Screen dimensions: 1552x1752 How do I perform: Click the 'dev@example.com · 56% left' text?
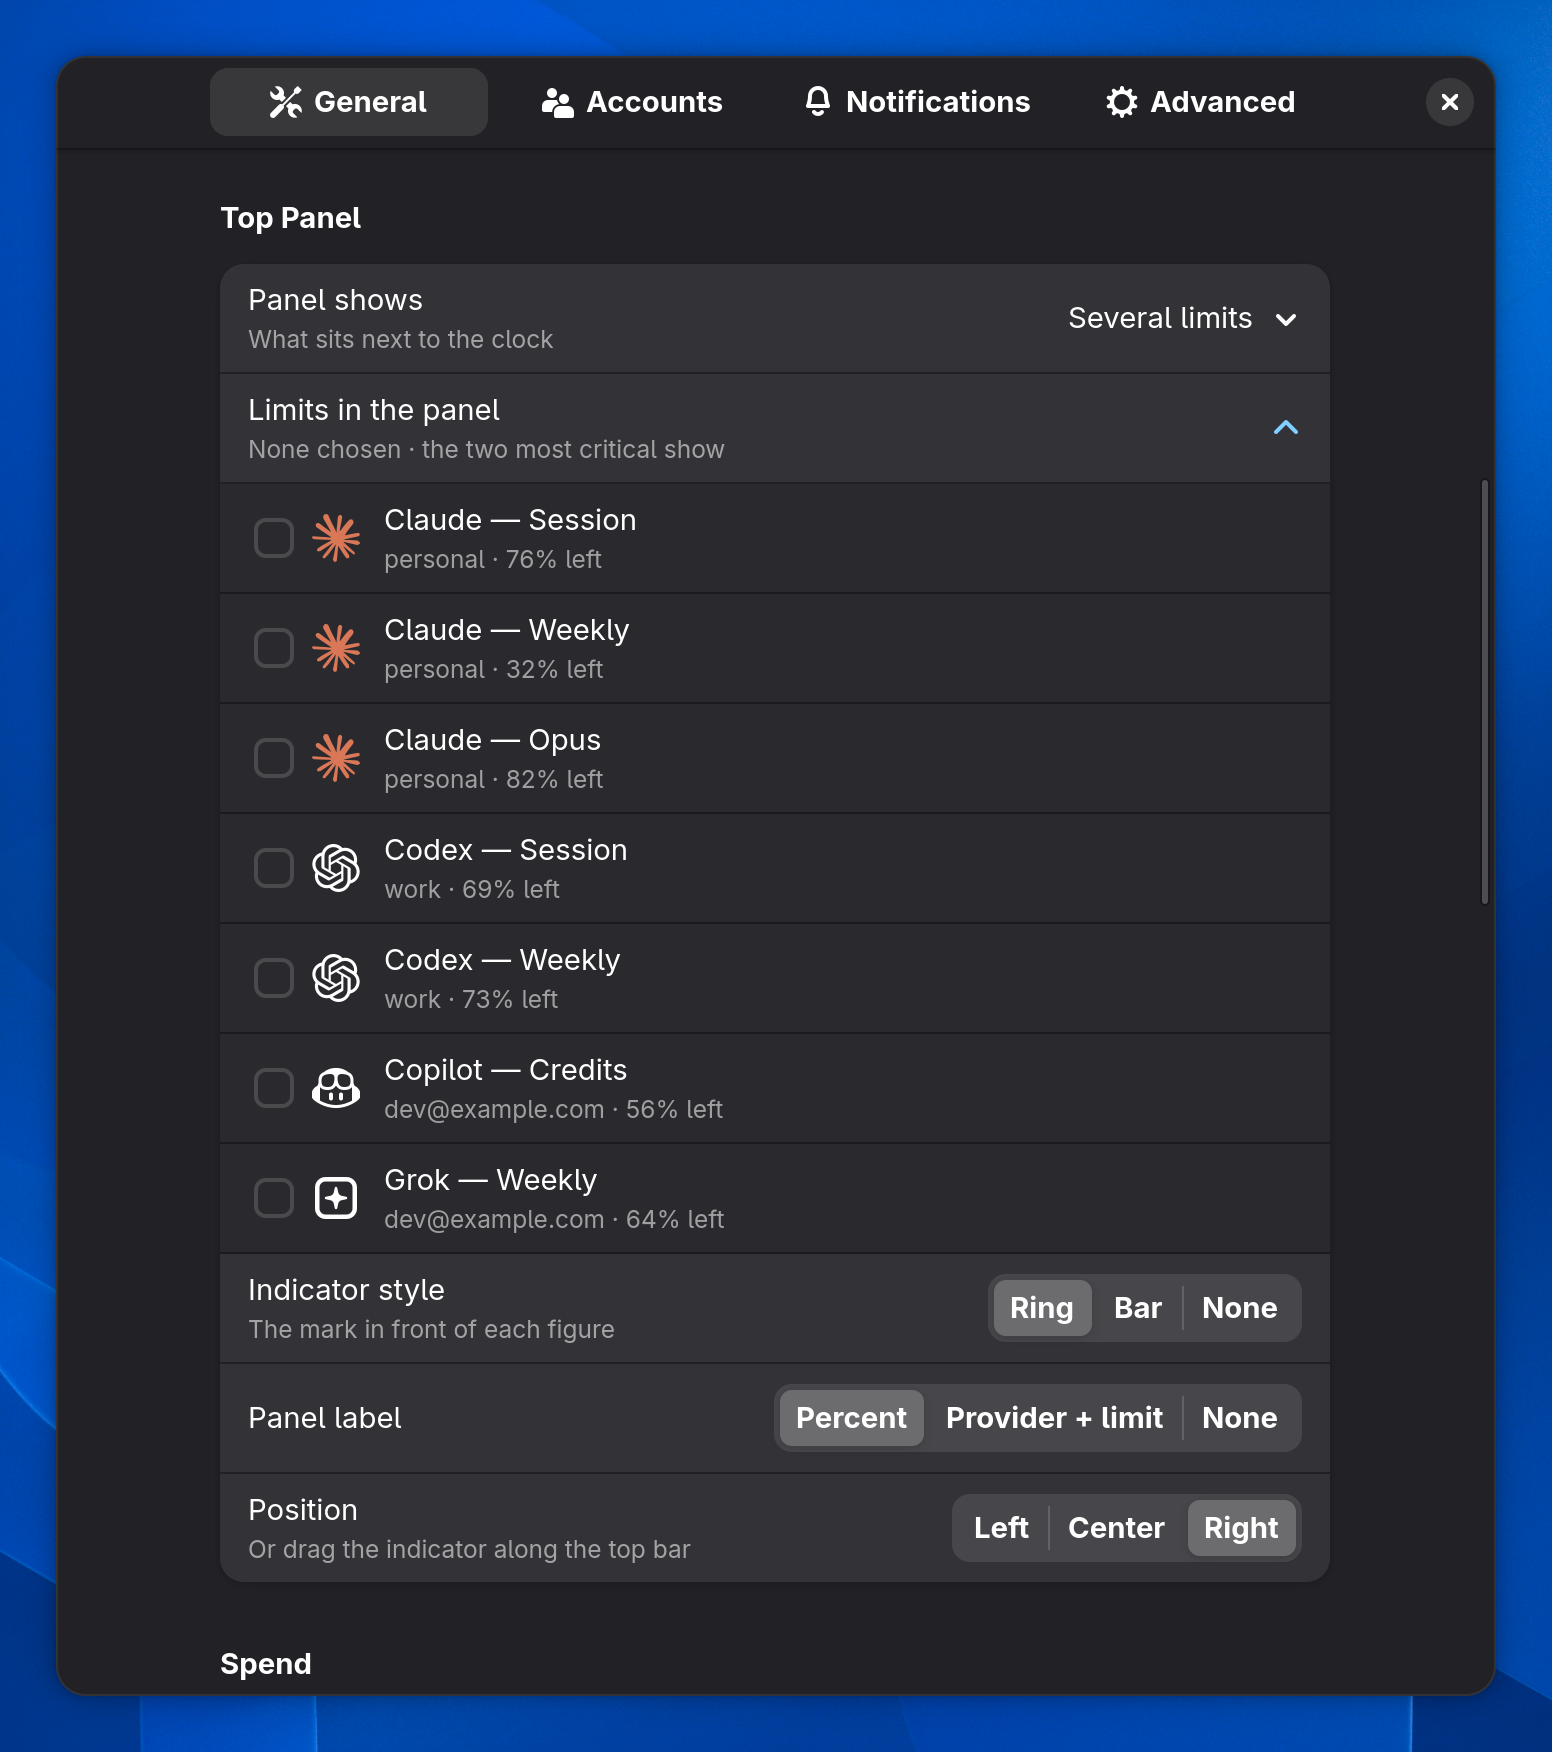click(554, 1110)
